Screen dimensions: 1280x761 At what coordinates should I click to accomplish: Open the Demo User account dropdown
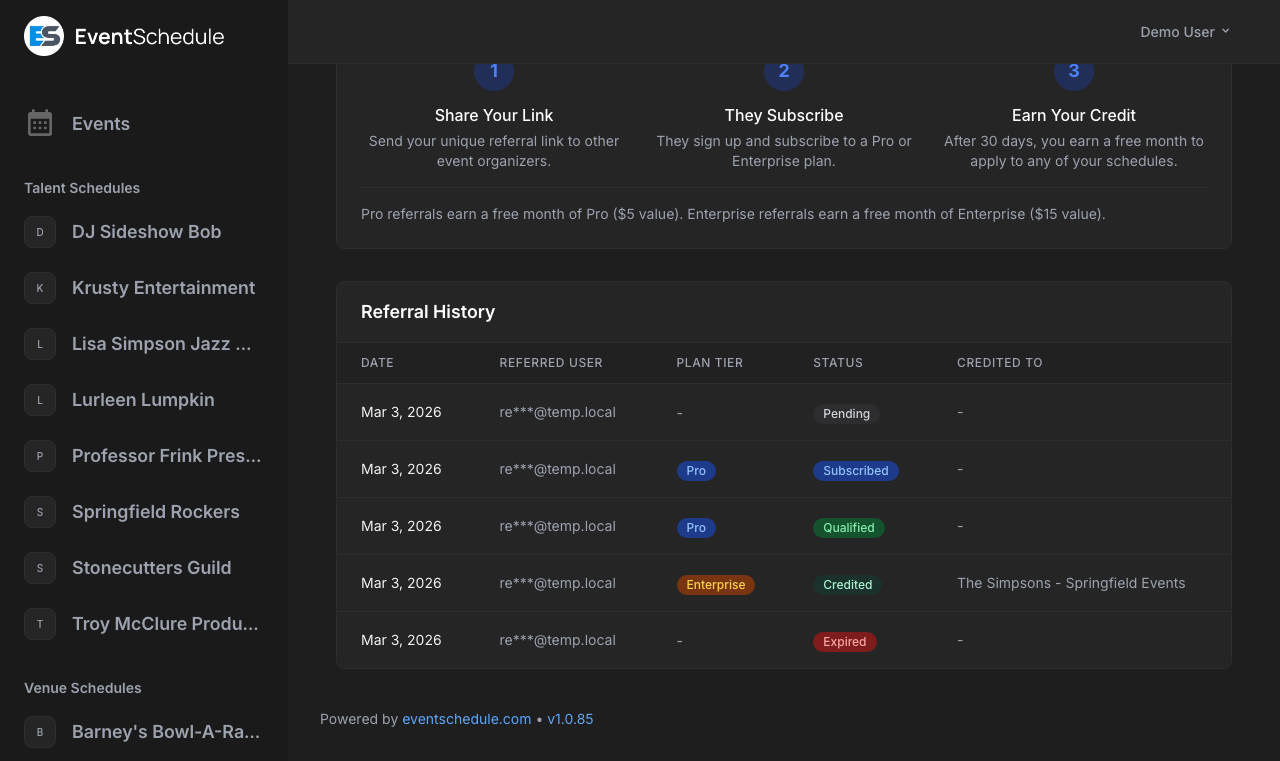[1185, 31]
